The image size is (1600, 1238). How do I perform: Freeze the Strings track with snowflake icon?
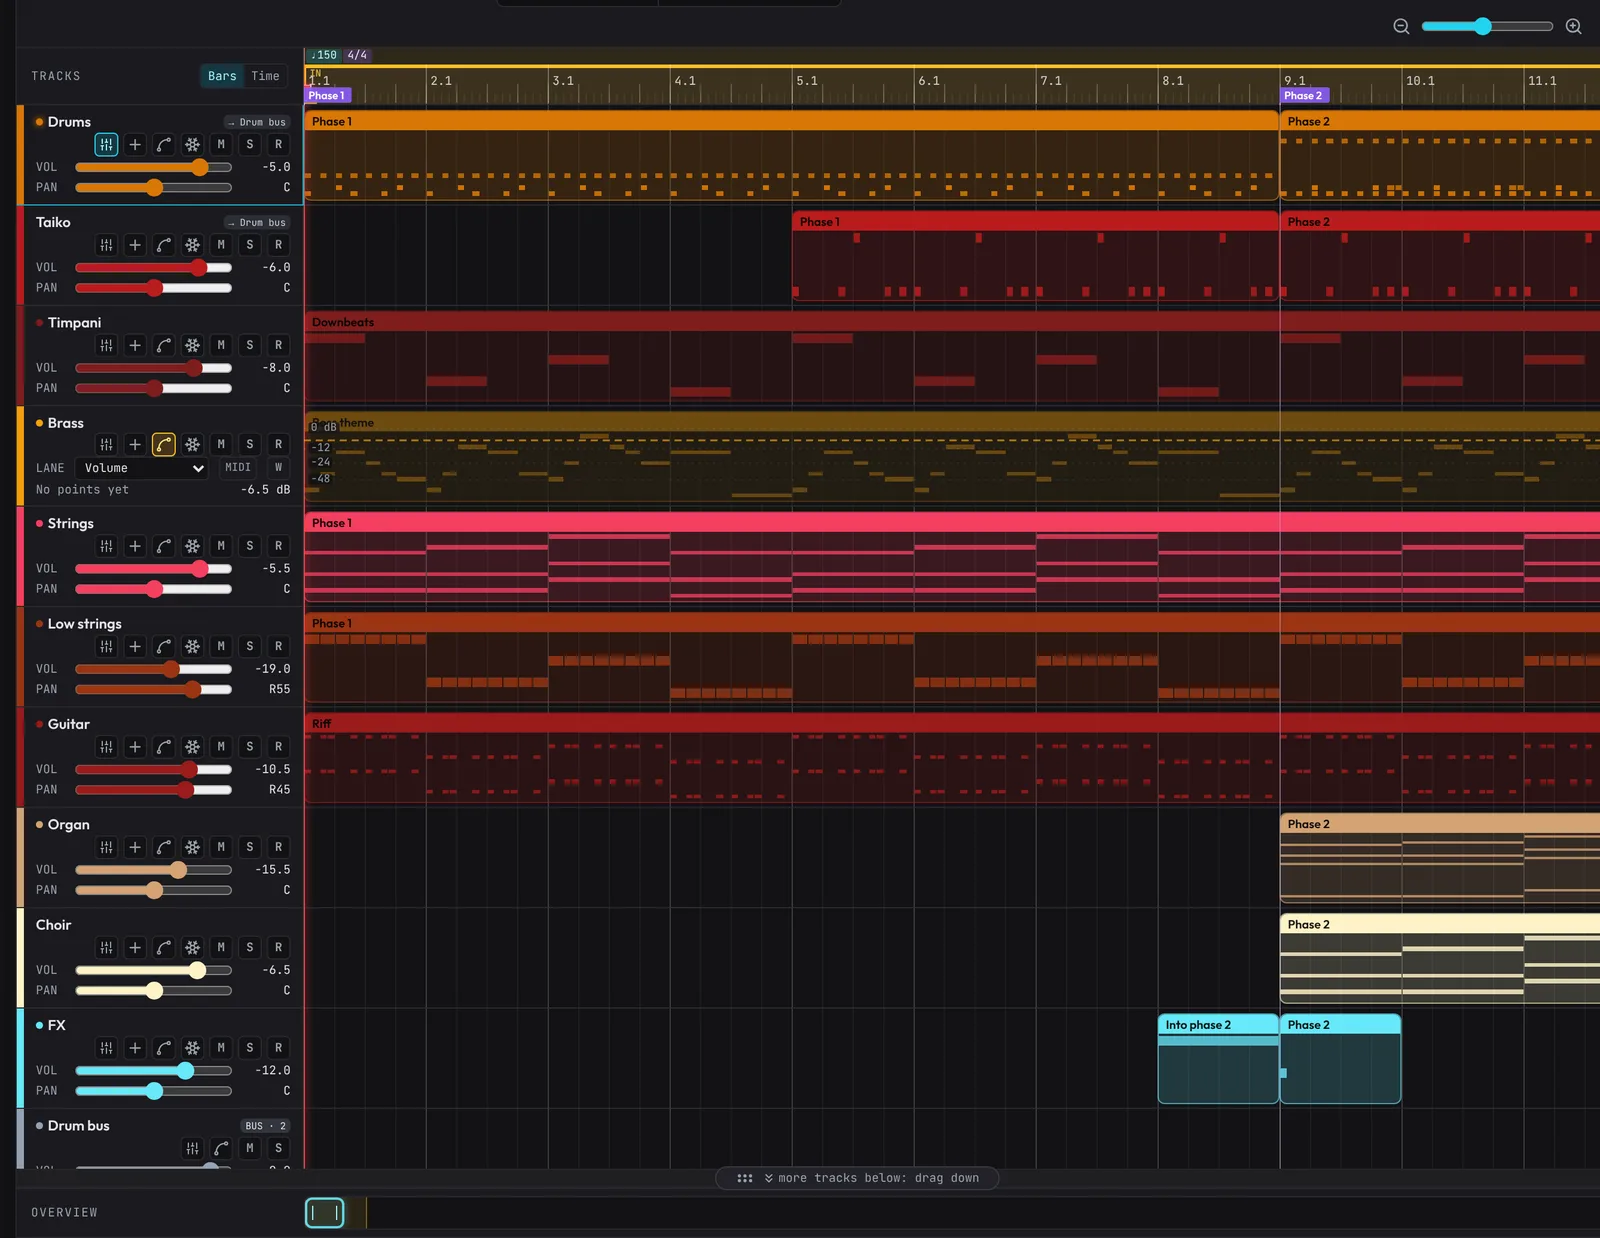[x=192, y=546]
